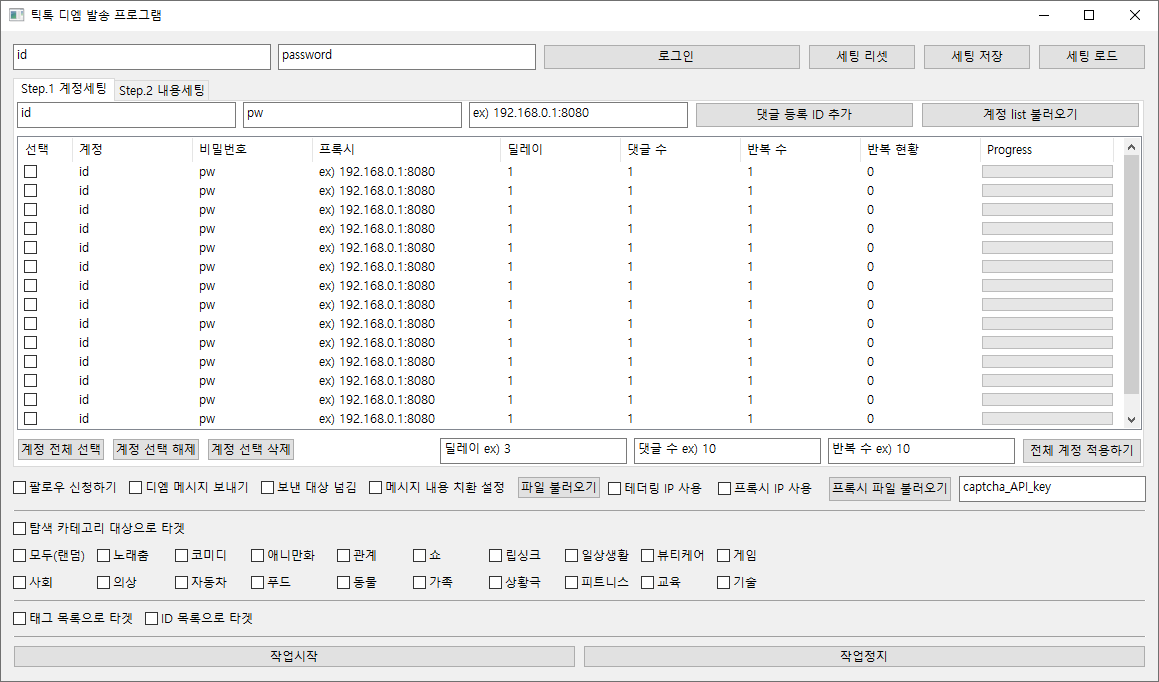
Task: Click the 세팅 로드 button
Action: tap(1092, 57)
